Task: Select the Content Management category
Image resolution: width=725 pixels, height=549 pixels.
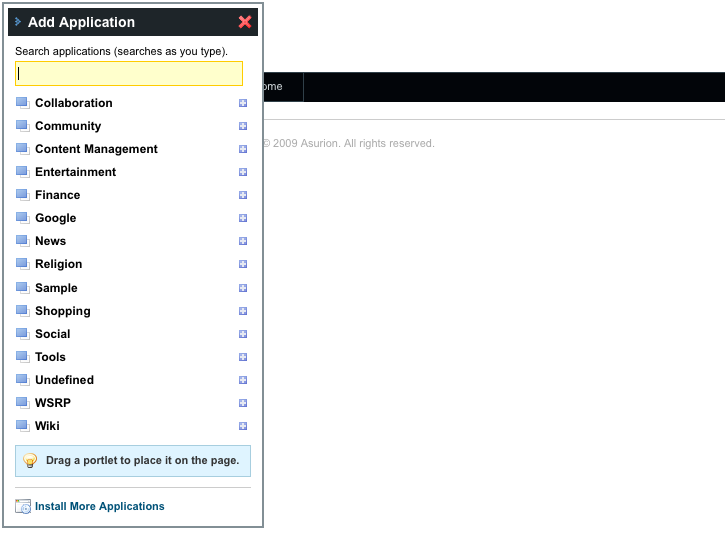Action: [96, 149]
